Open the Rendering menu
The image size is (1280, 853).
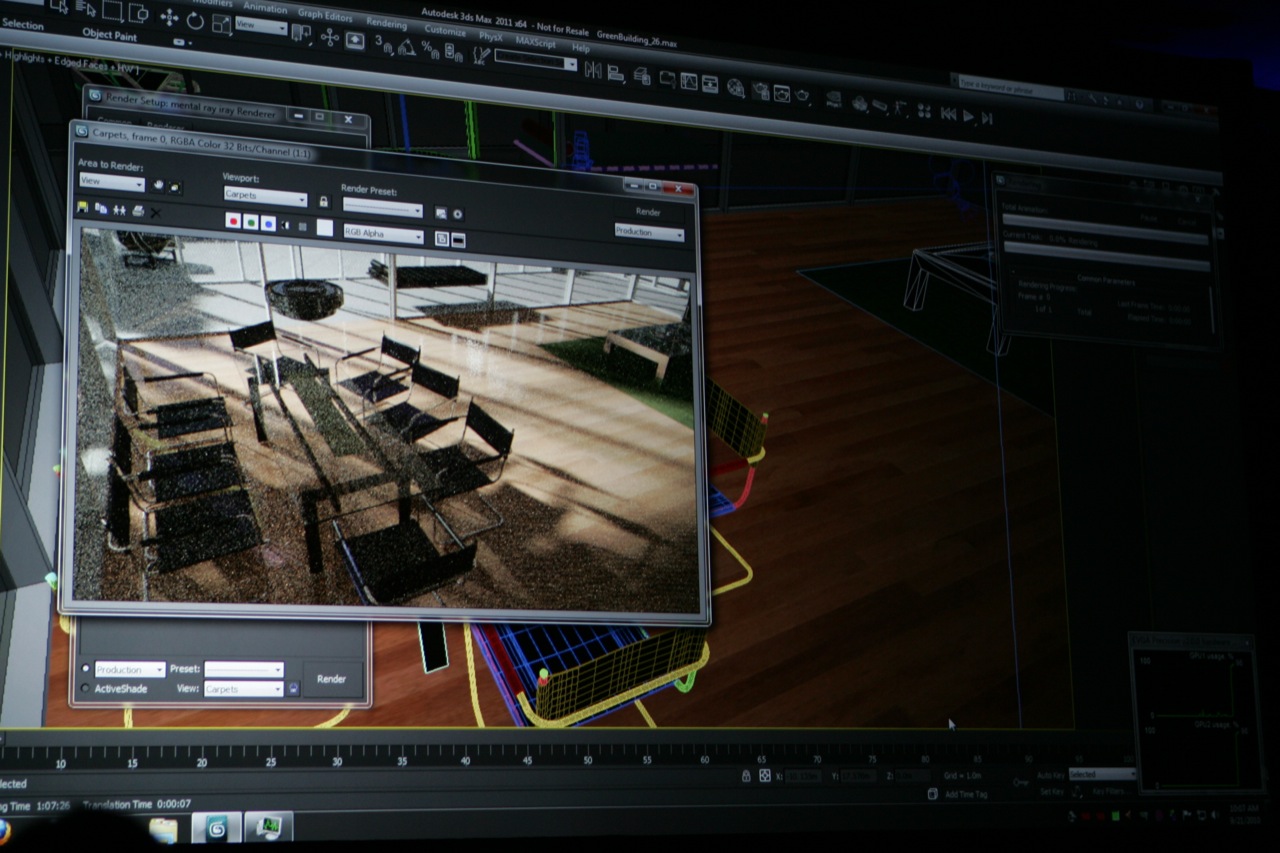(386, 23)
